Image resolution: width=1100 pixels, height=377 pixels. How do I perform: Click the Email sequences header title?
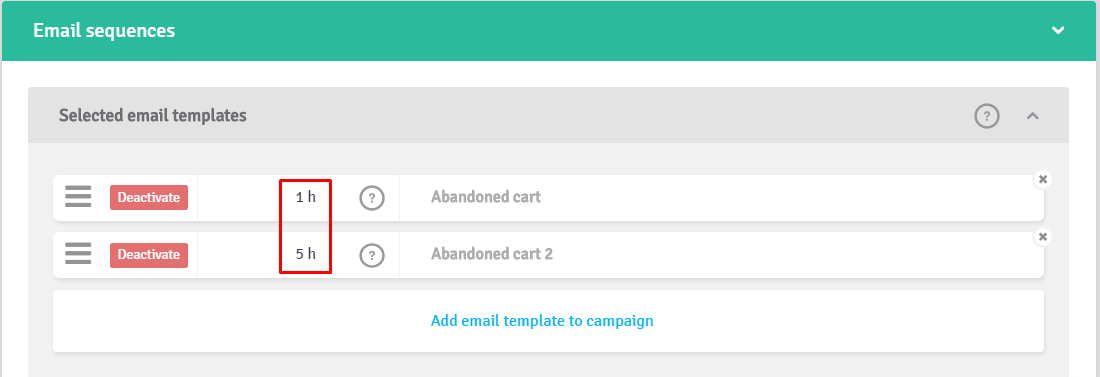click(x=105, y=31)
